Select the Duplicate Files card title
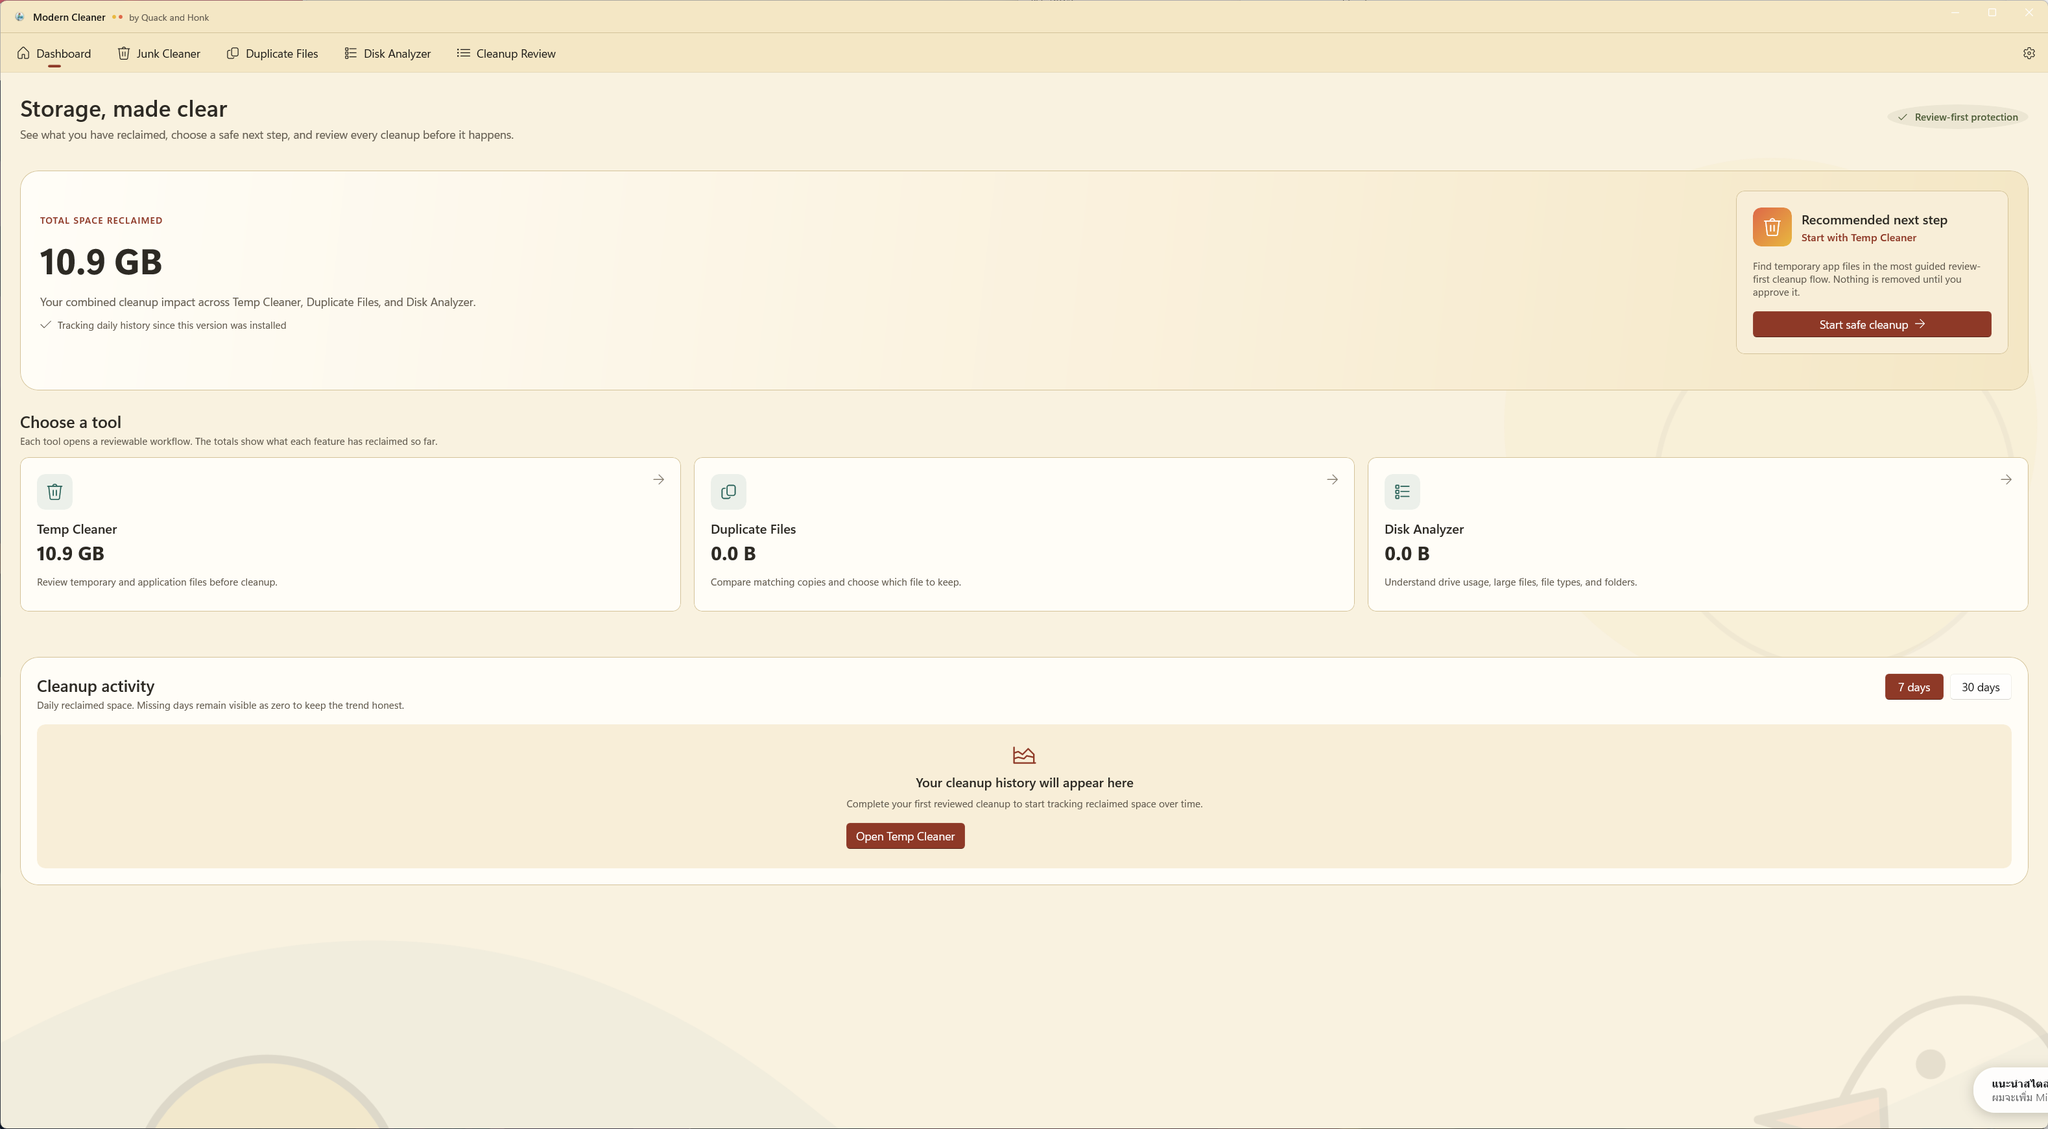2048x1129 pixels. click(x=753, y=529)
